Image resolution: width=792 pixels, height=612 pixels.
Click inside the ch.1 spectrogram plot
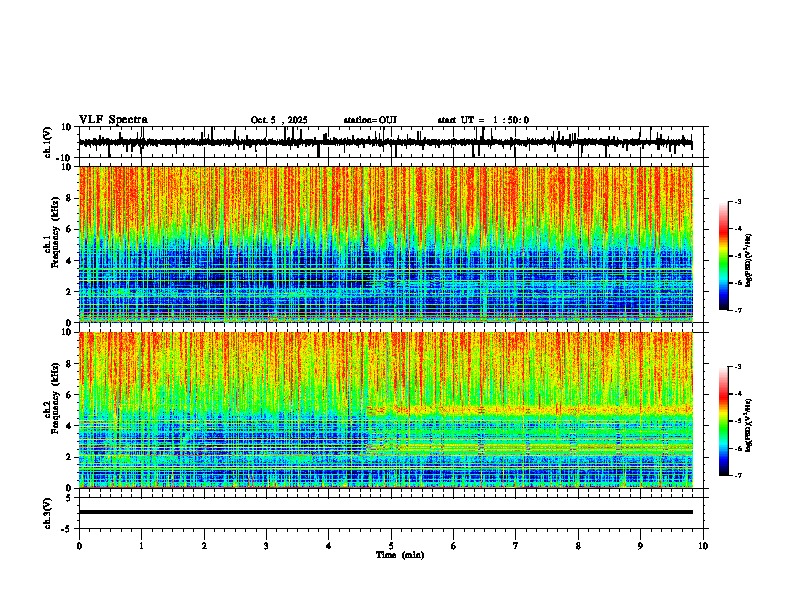[385, 244]
